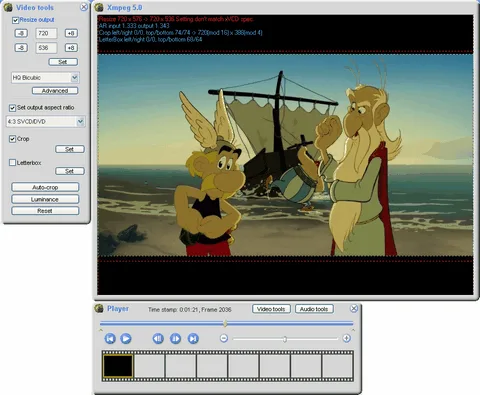480x395 pixels.
Task: Close the Video tools panel
Action: [x=84, y=7]
